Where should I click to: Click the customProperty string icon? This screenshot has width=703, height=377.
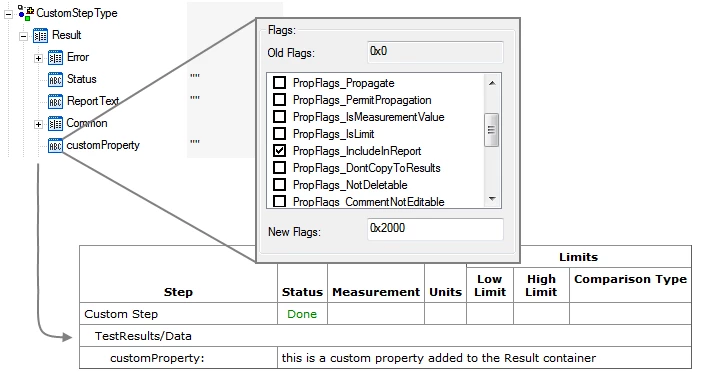55,146
